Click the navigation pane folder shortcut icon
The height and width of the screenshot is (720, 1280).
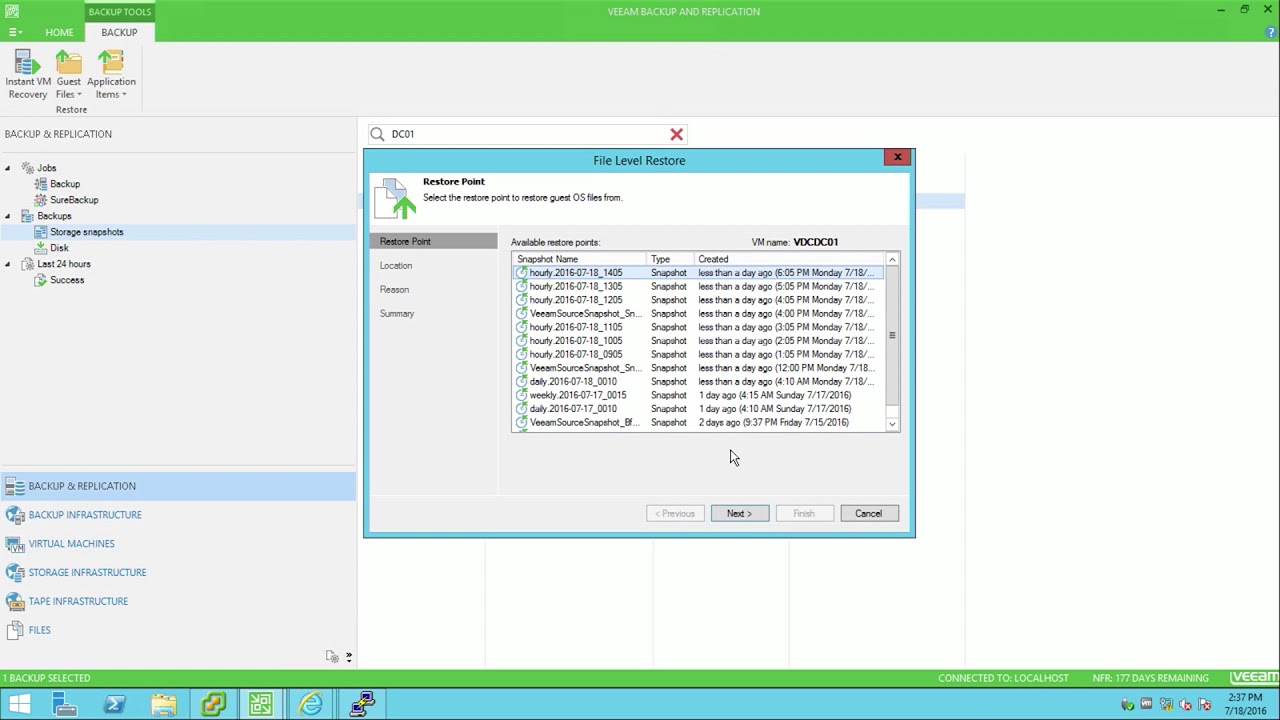(x=332, y=657)
